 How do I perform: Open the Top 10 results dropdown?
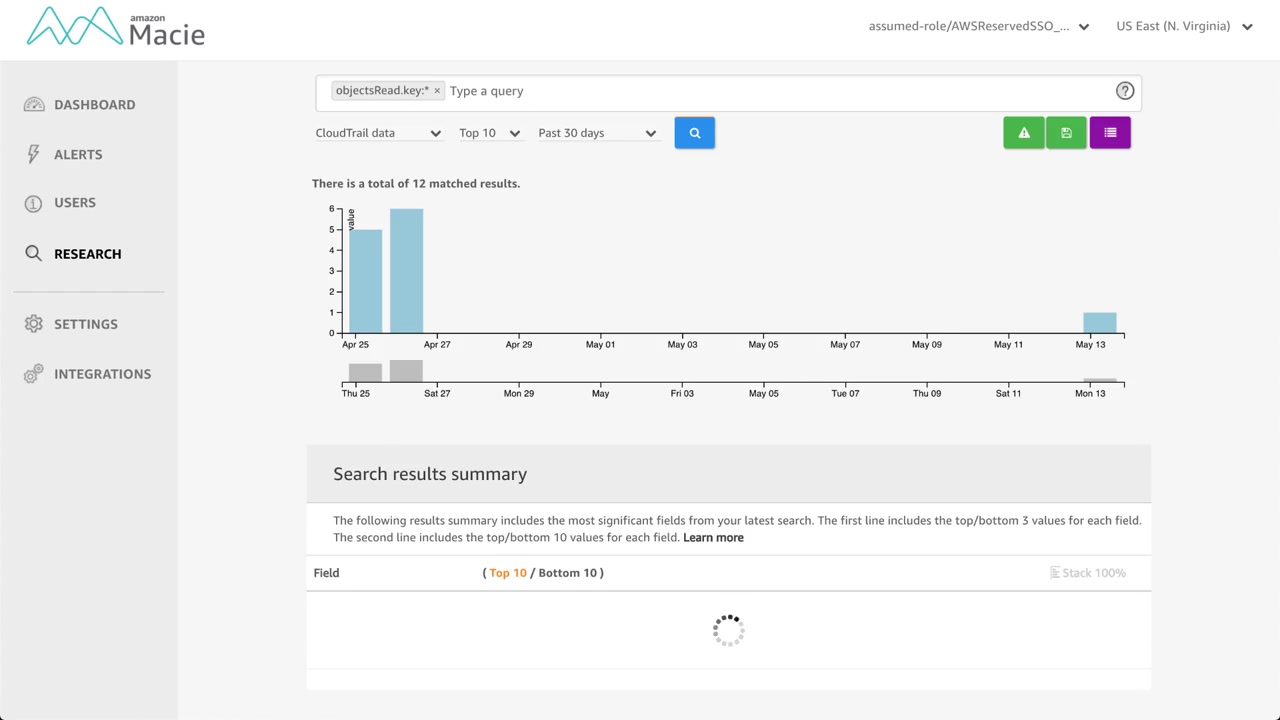pyautogui.click(x=489, y=133)
